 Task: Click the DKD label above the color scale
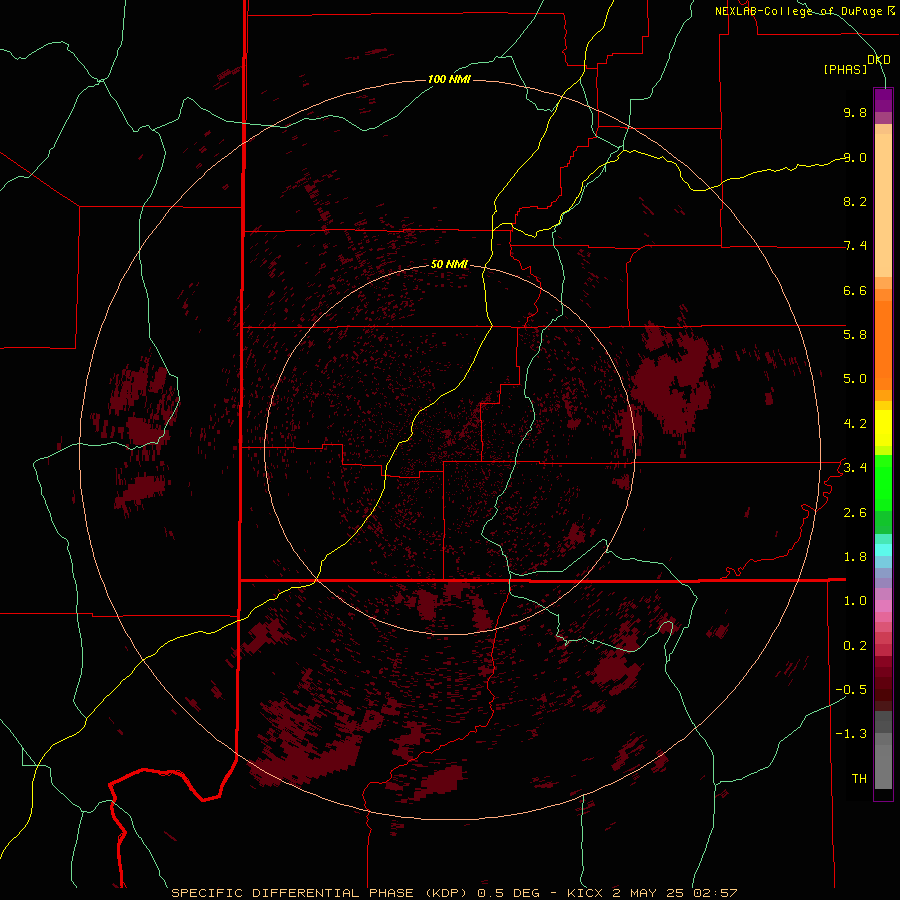coord(879,59)
